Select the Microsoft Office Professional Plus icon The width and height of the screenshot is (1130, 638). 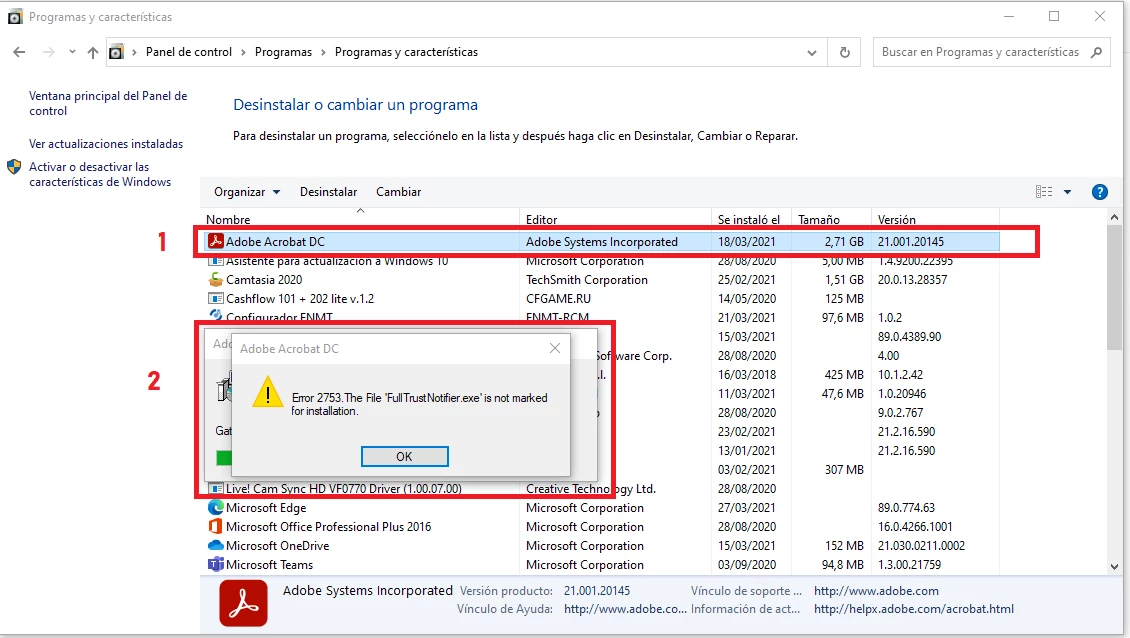coord(215,526)
